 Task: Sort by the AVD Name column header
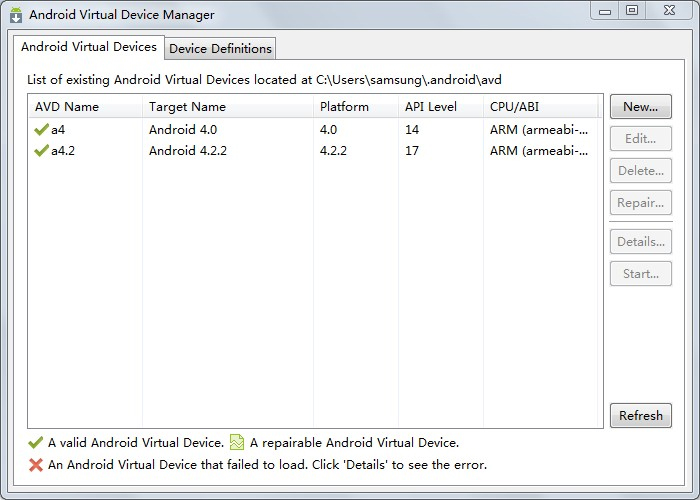(x=85, y=107)
